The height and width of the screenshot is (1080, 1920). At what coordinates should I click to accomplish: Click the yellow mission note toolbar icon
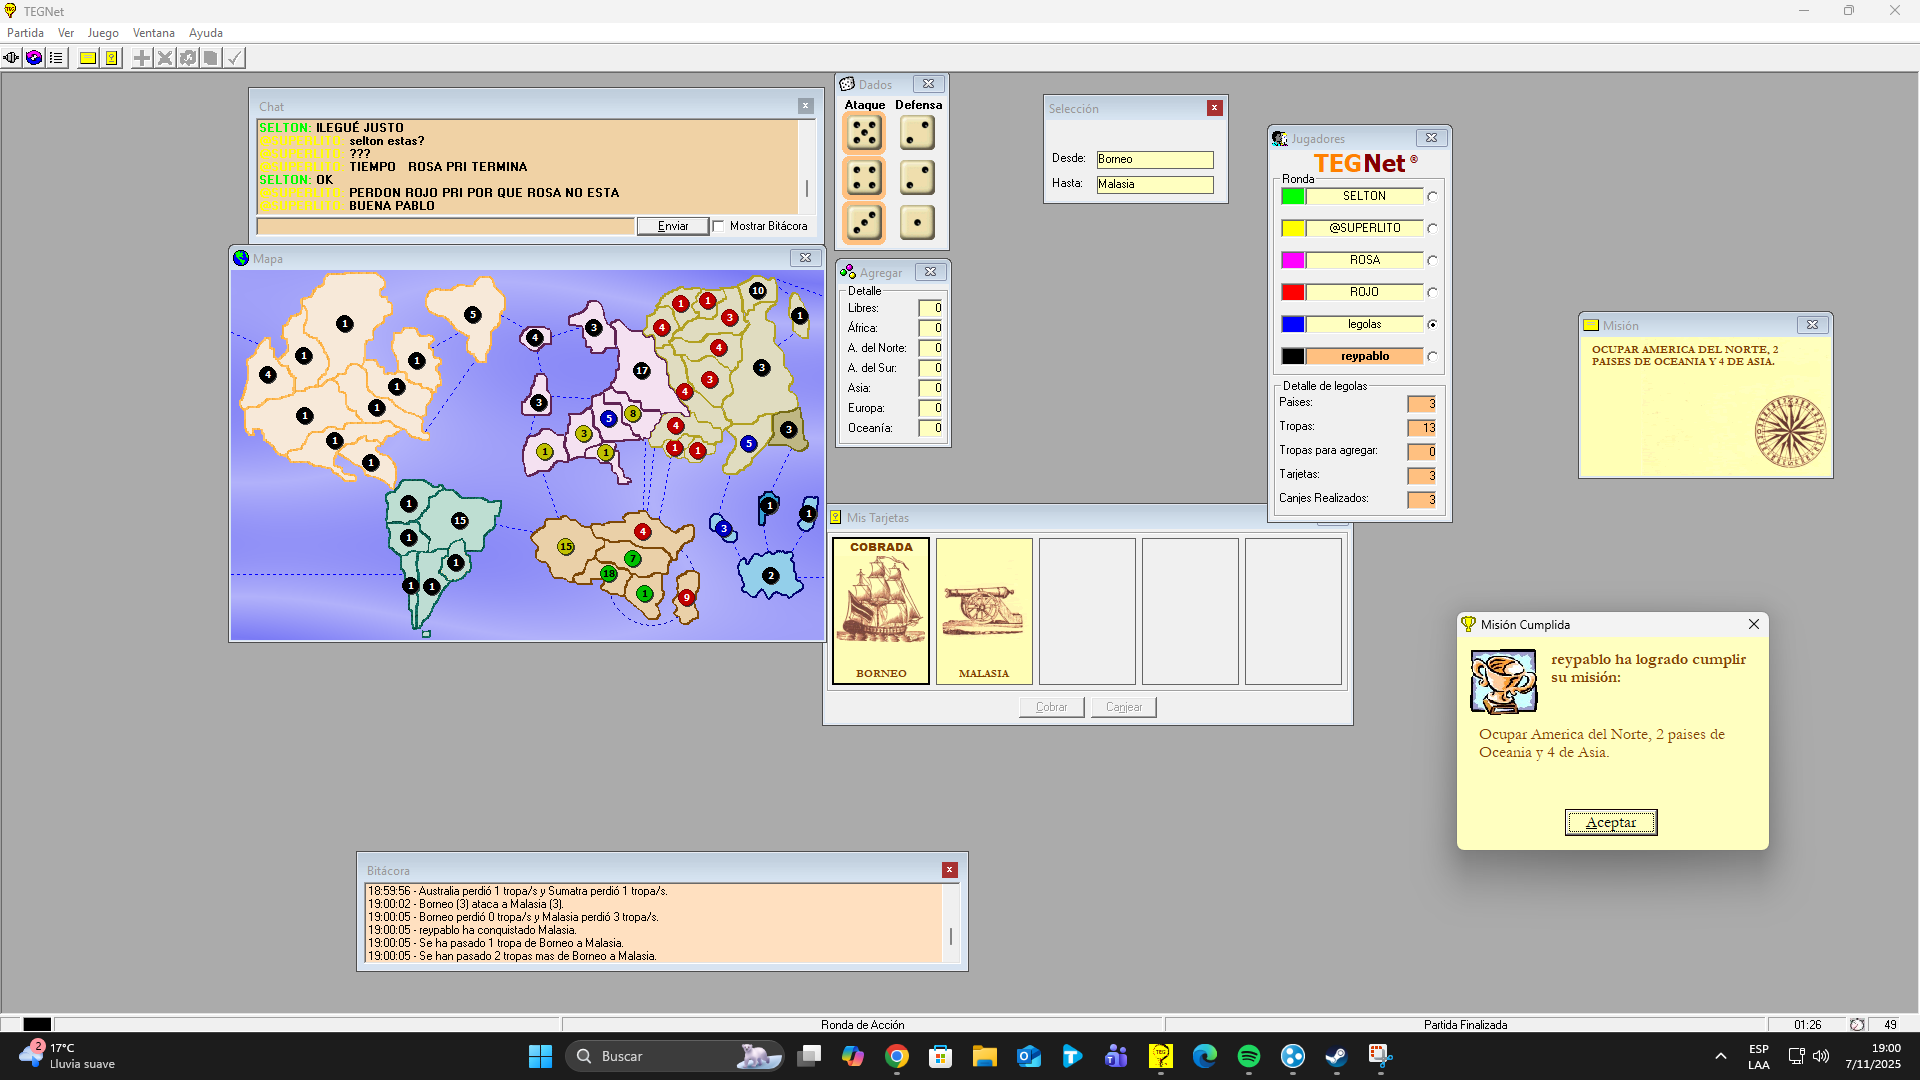[x=88, y=58]
